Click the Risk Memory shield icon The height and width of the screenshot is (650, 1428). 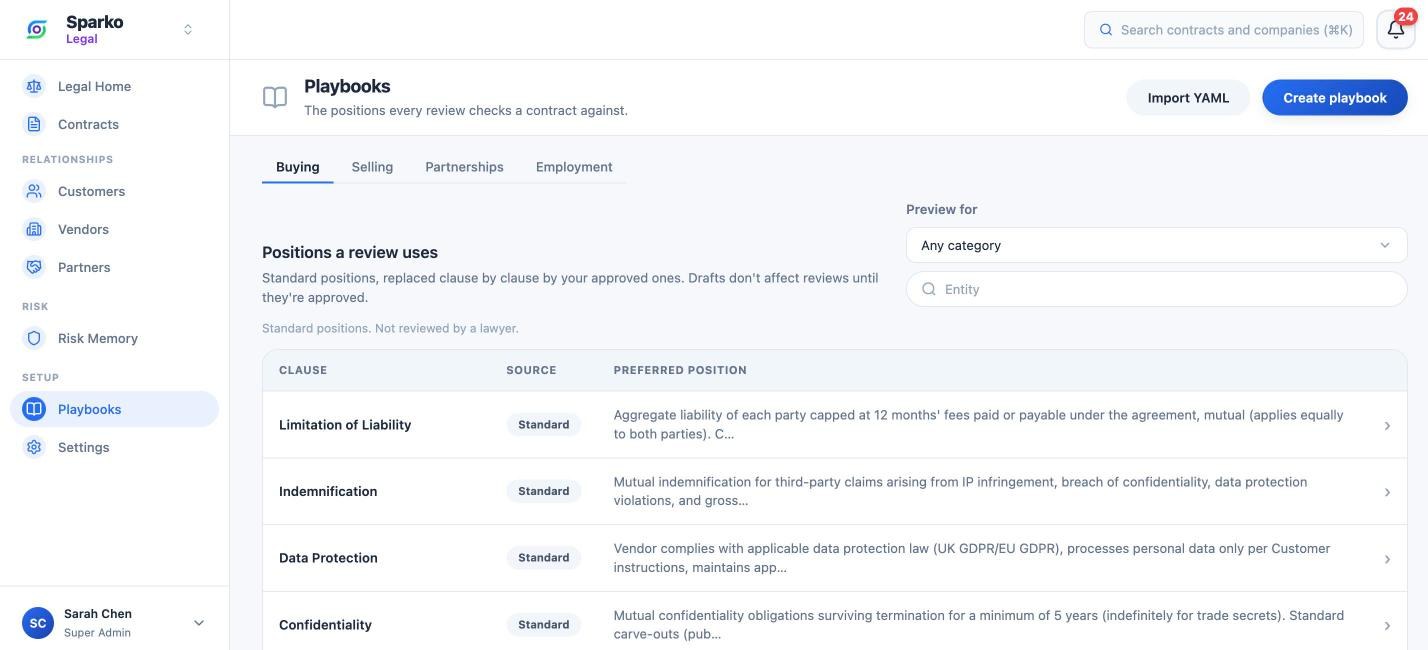point(34,338)
